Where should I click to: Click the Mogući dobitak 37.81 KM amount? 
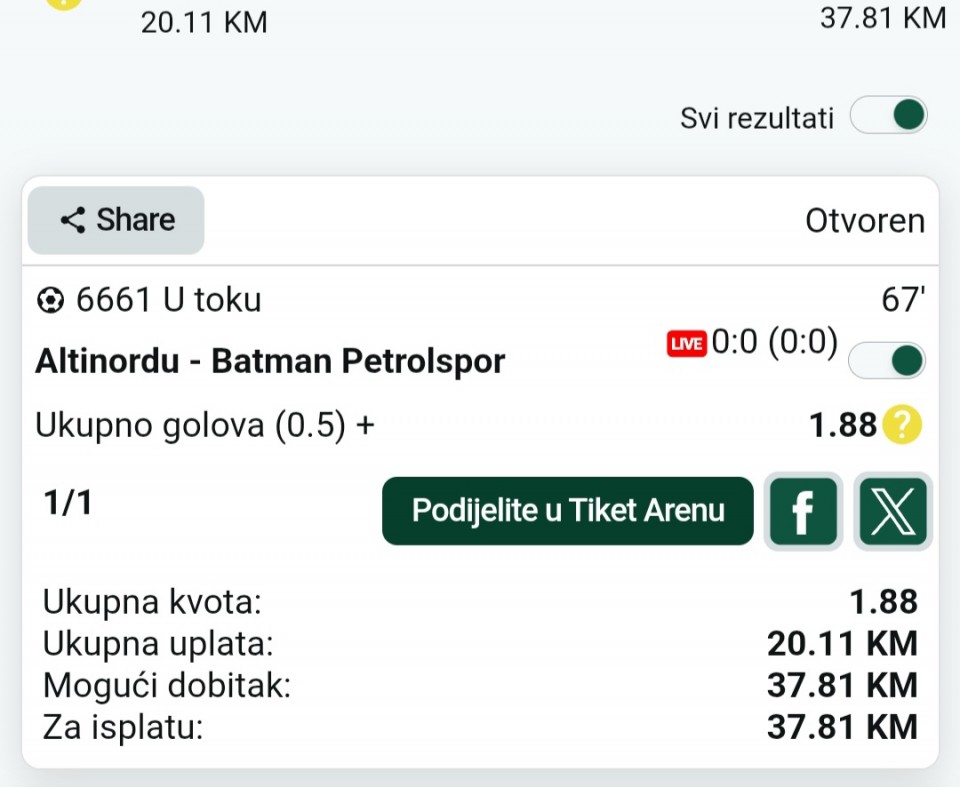click(x=842, y=685)
